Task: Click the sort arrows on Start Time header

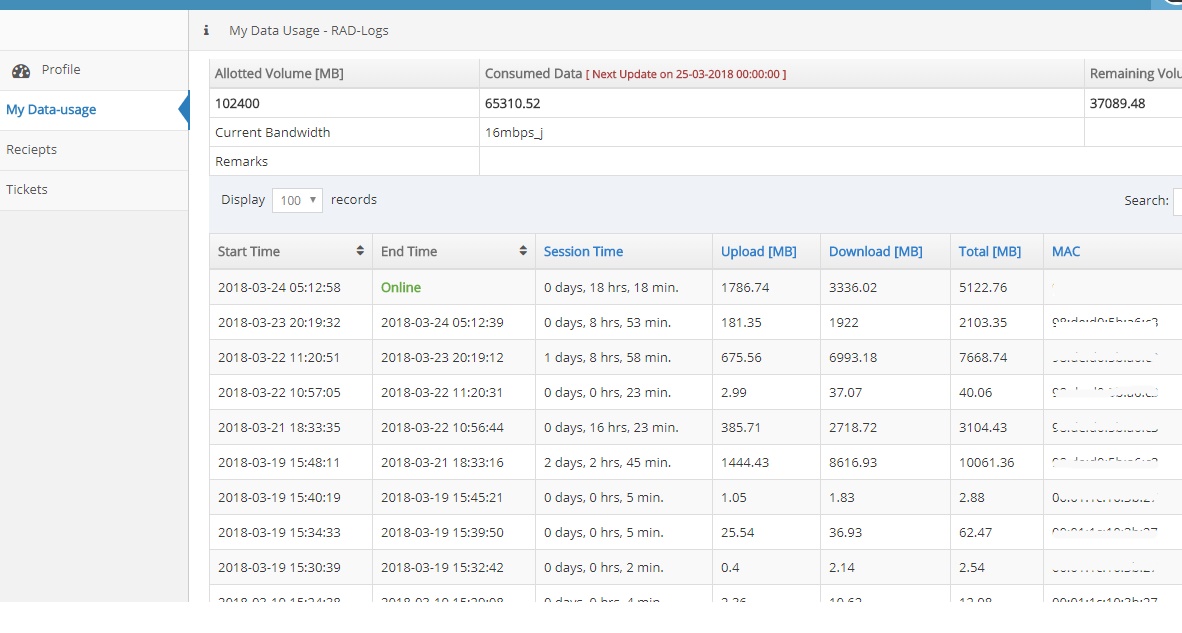Action: (362, 251)
